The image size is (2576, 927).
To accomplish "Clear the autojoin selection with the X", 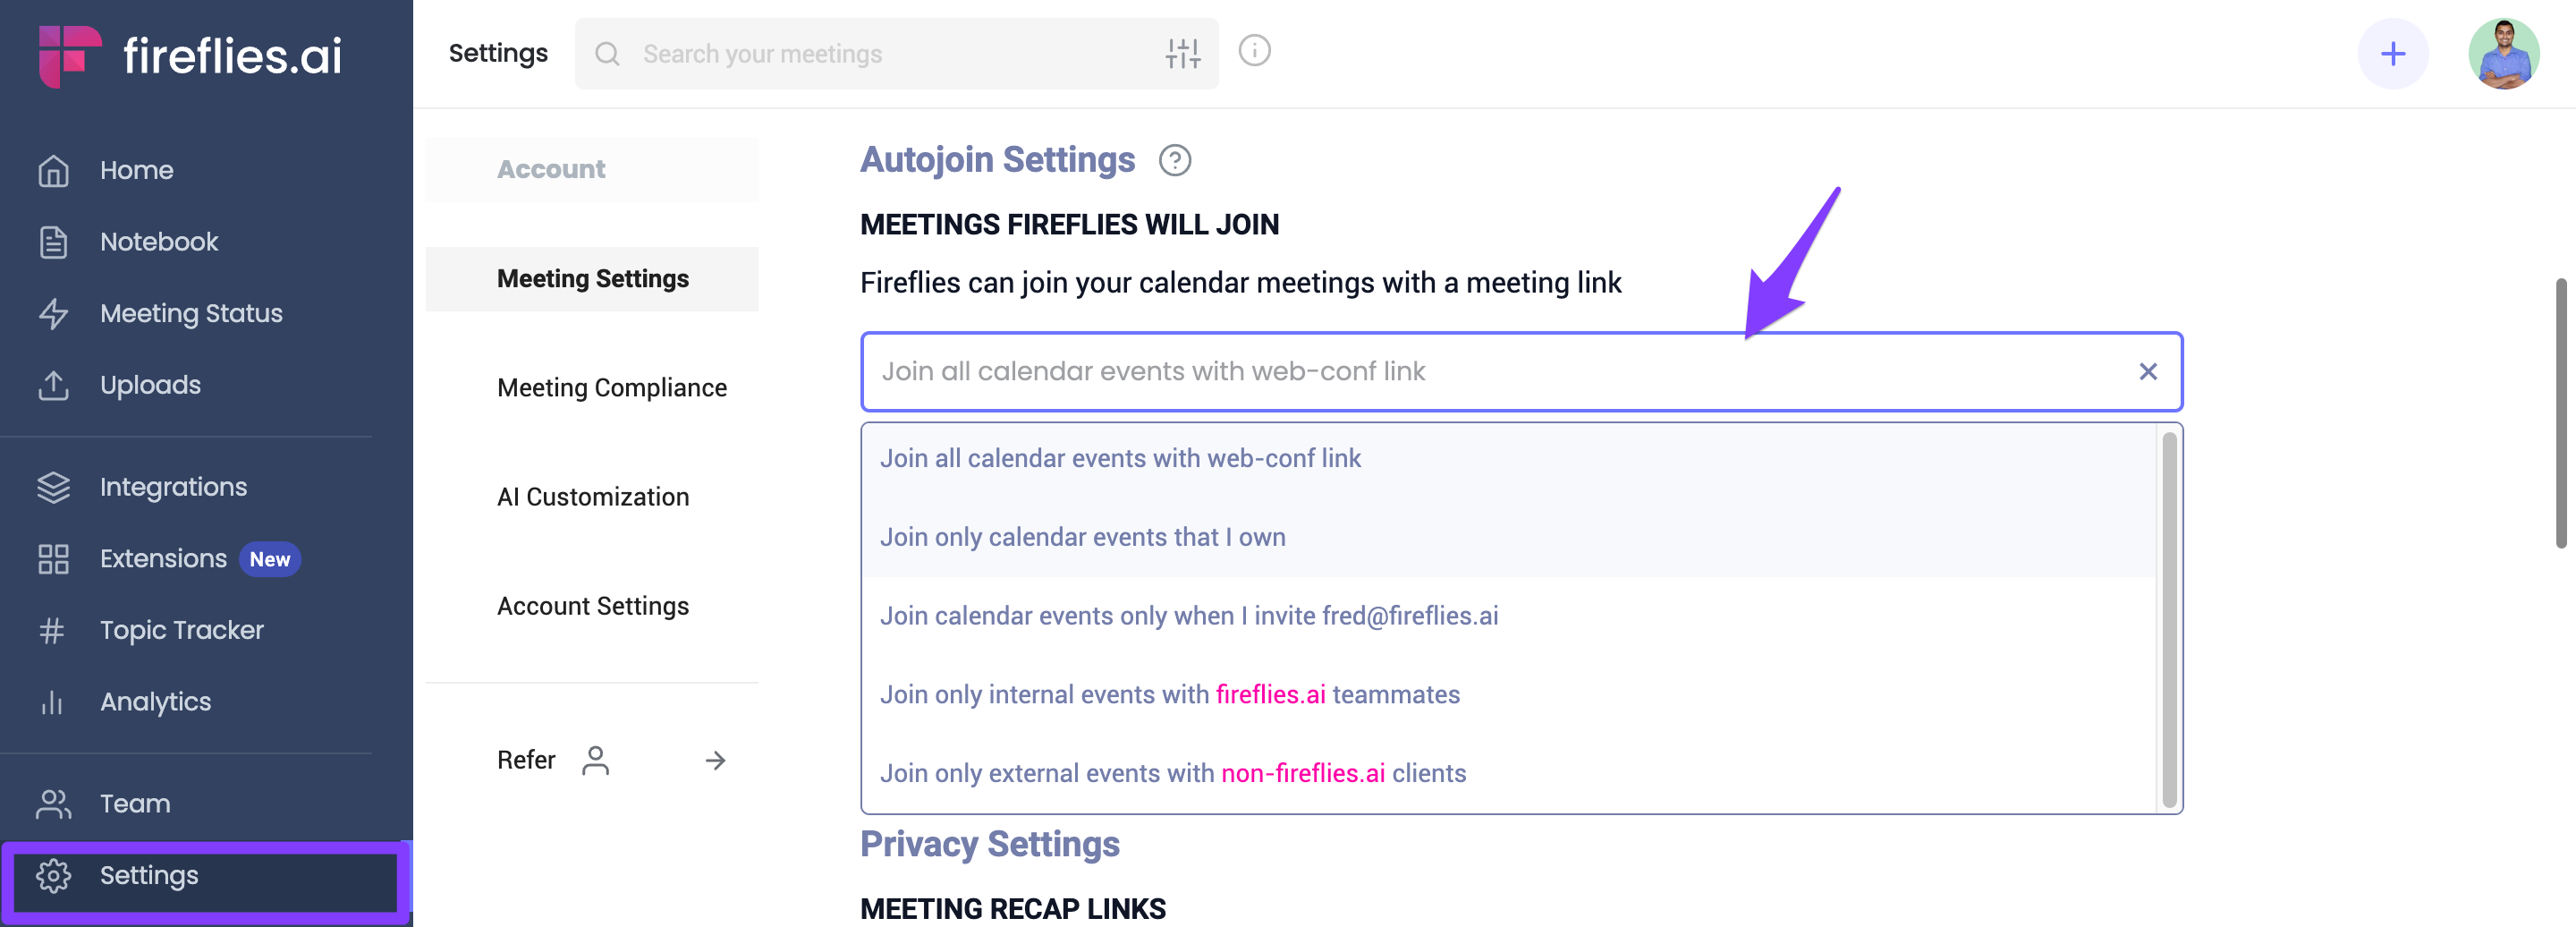I will [x=2147, y=371].
